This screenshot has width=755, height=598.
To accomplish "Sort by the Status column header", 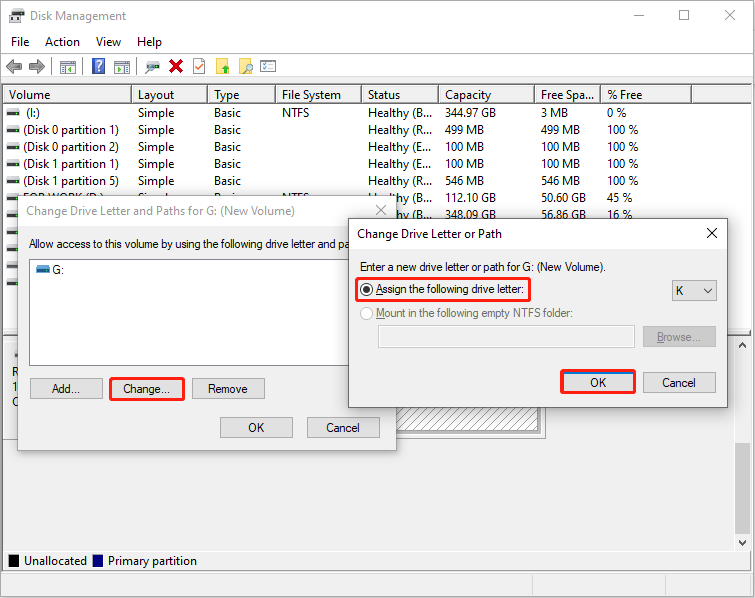I will pos(400,95).
